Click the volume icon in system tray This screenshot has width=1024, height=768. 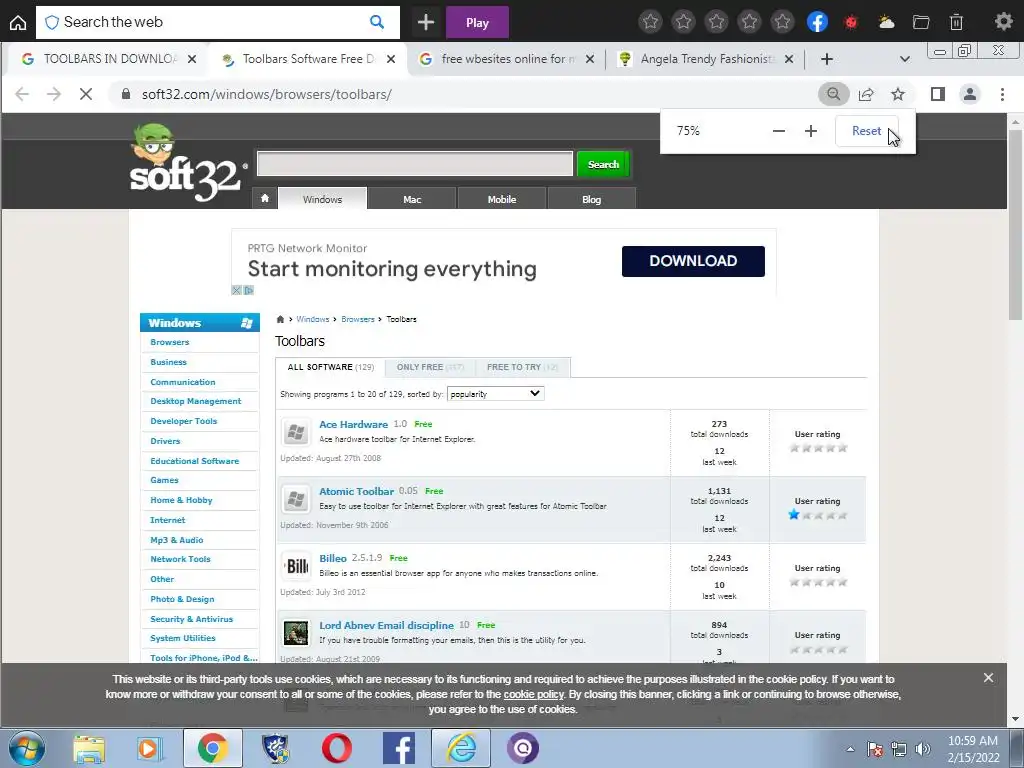tap(922, 749)
